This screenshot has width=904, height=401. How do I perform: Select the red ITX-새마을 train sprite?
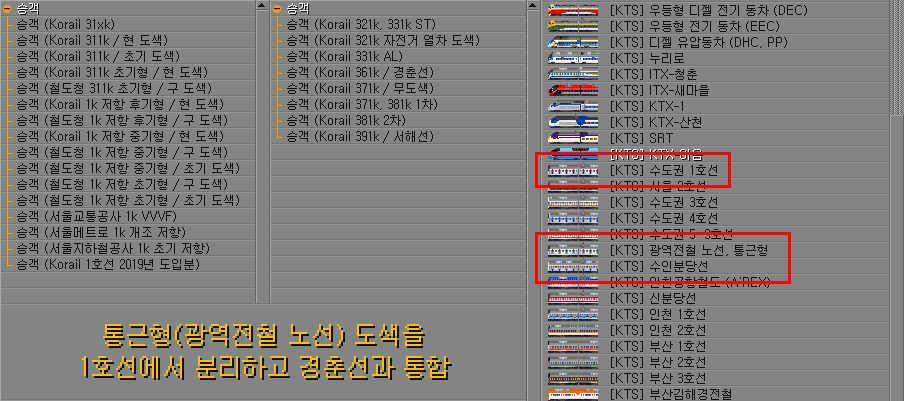[573, 90]
